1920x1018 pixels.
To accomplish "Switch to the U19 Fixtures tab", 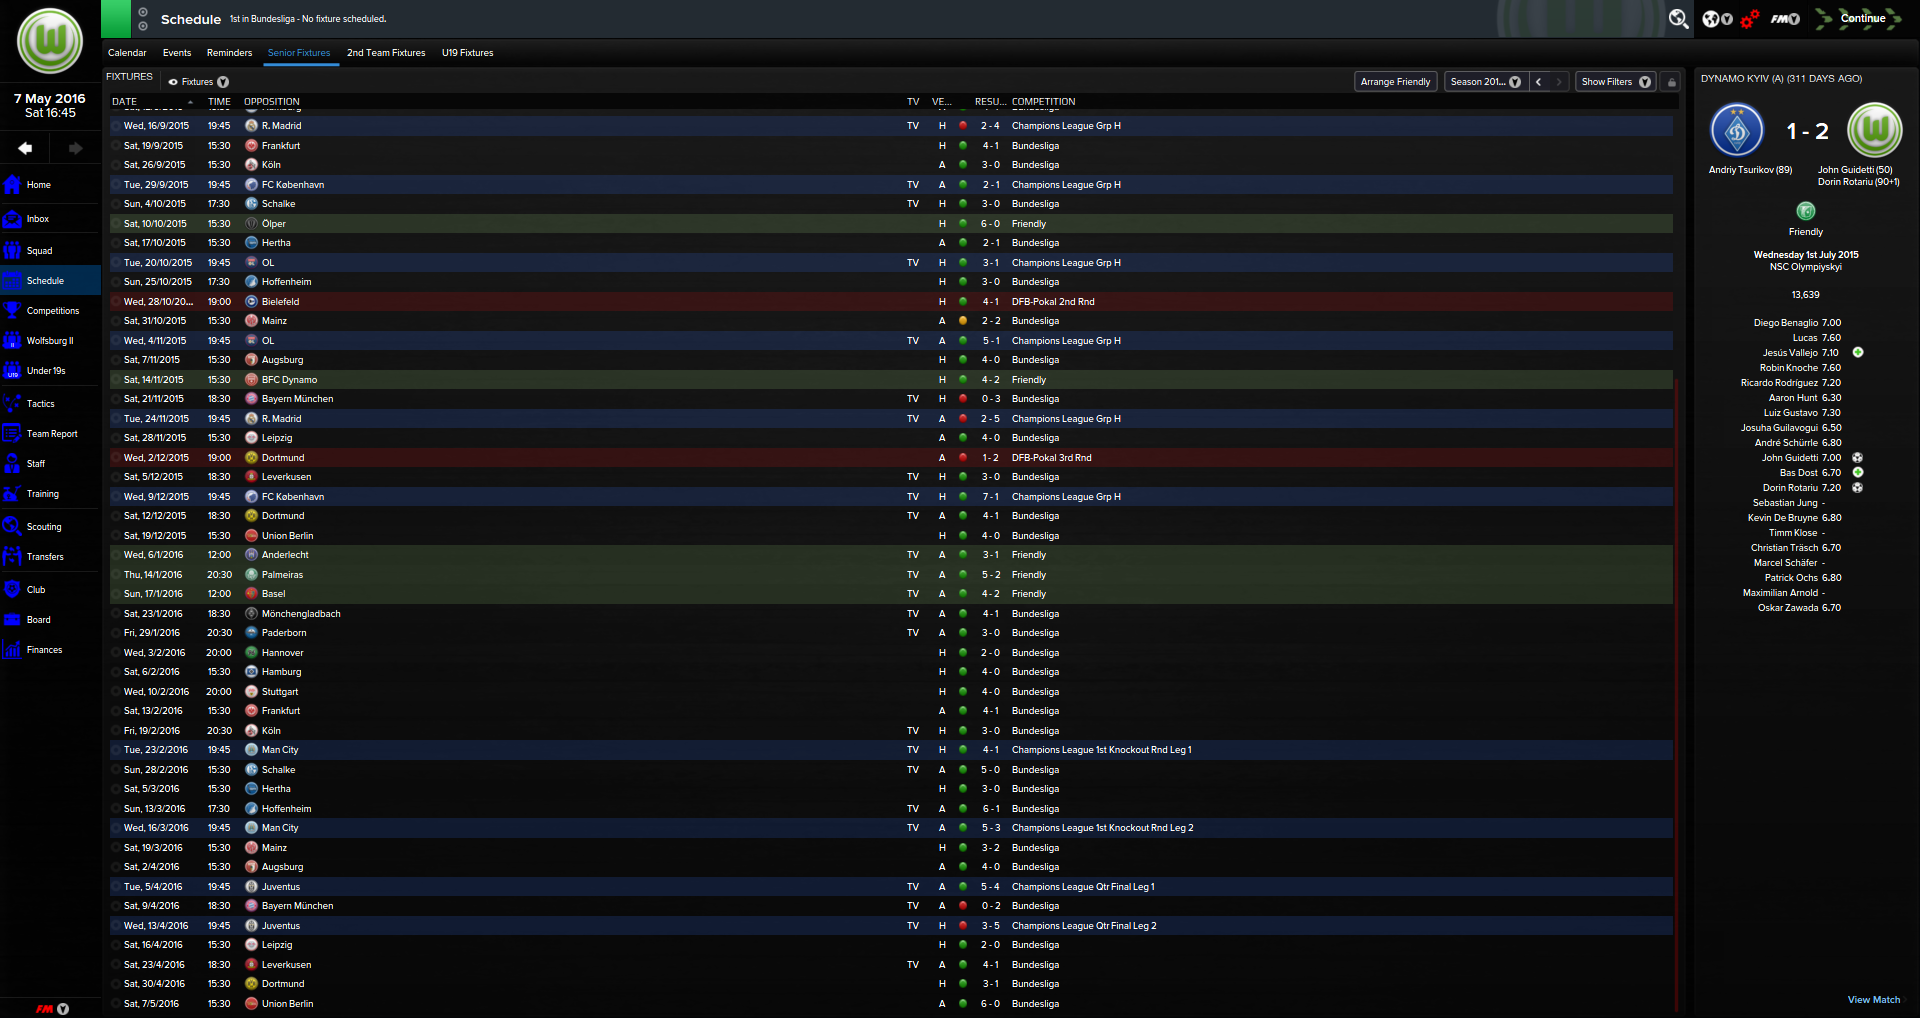I will pyautogui.click(x=468, y=53).
